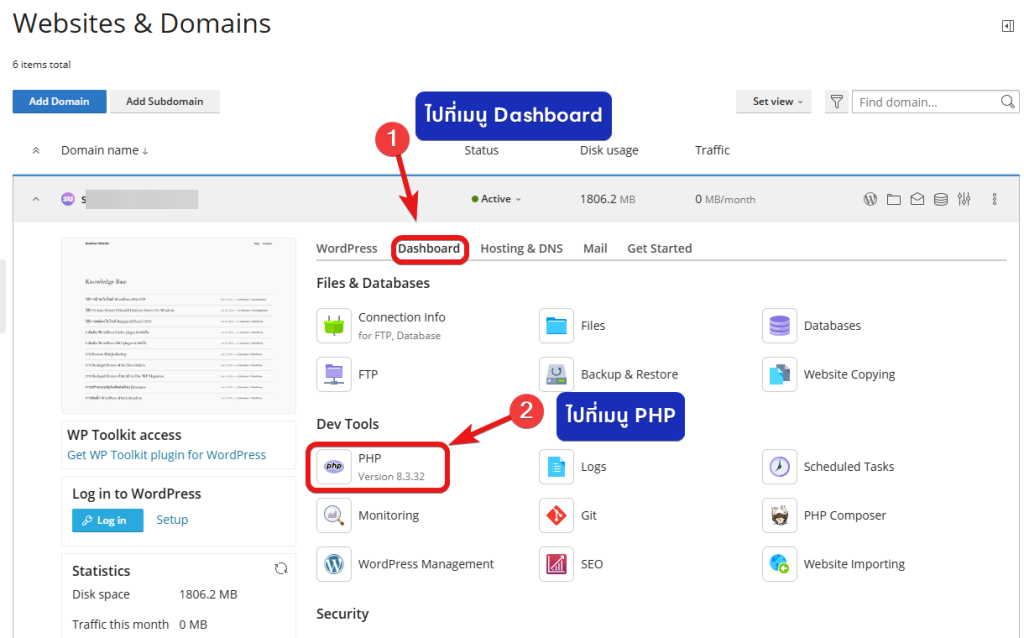Switch to the WordPress tab

coord(347,248)
